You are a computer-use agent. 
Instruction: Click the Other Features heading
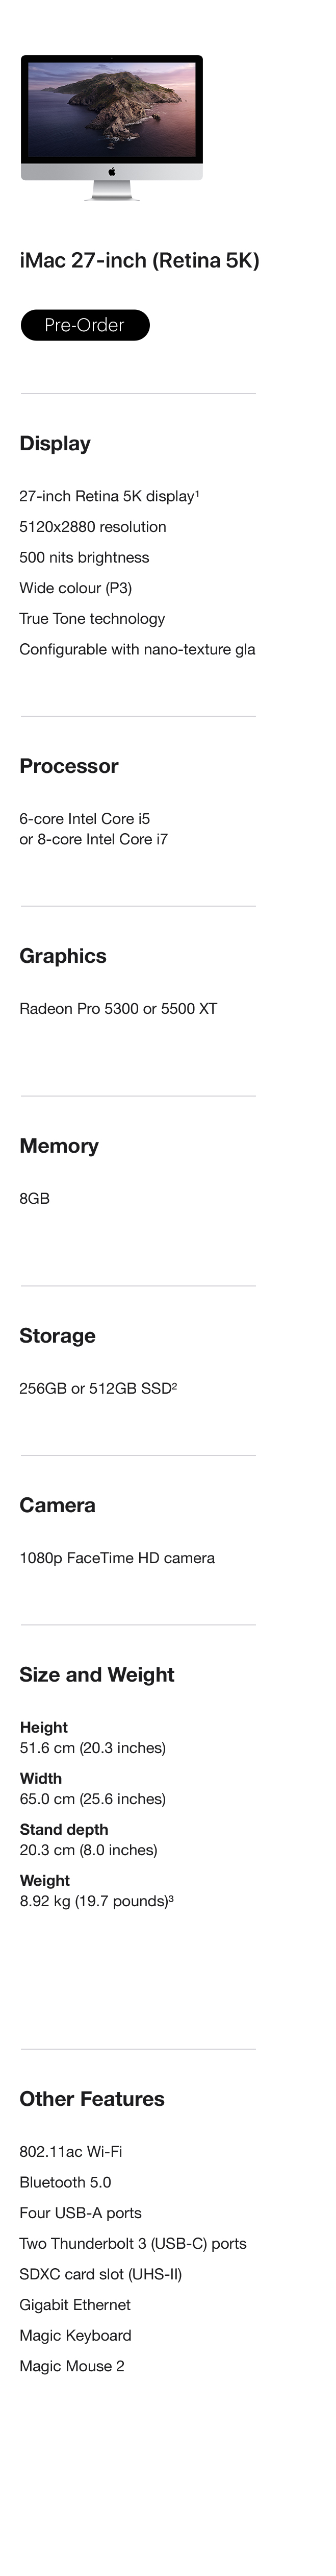(x=92, y=2099)
